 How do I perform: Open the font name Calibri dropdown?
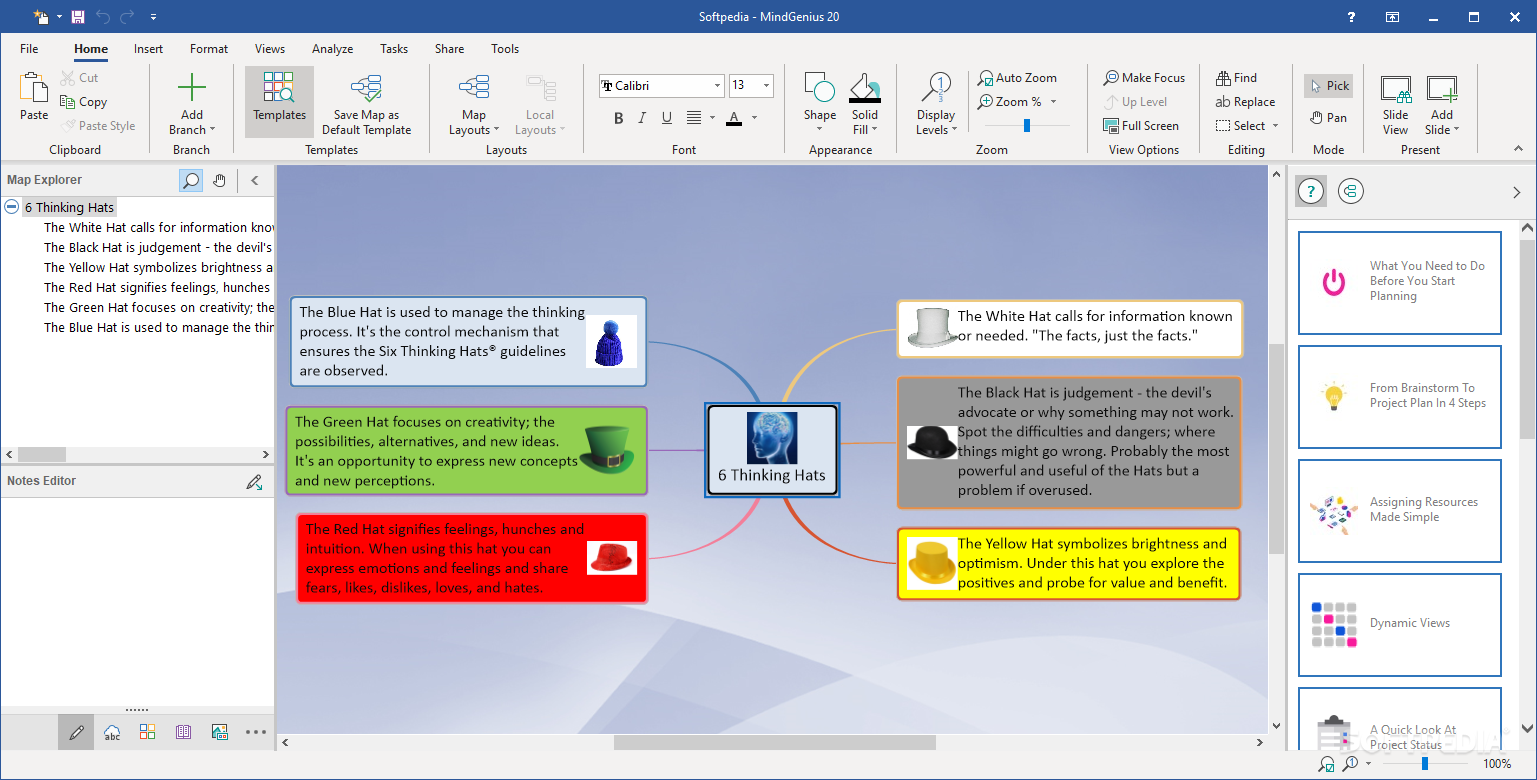tap(717, 86)
